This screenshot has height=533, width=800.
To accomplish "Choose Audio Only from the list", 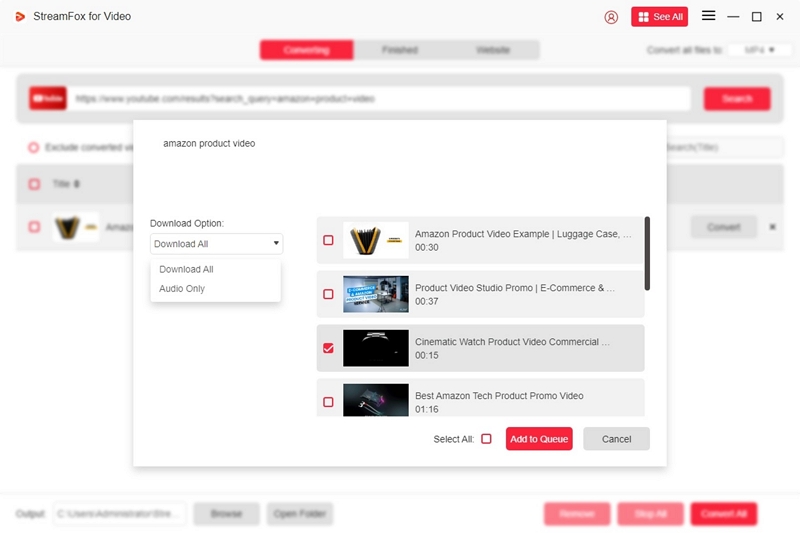I will click(x=182, y=289).
